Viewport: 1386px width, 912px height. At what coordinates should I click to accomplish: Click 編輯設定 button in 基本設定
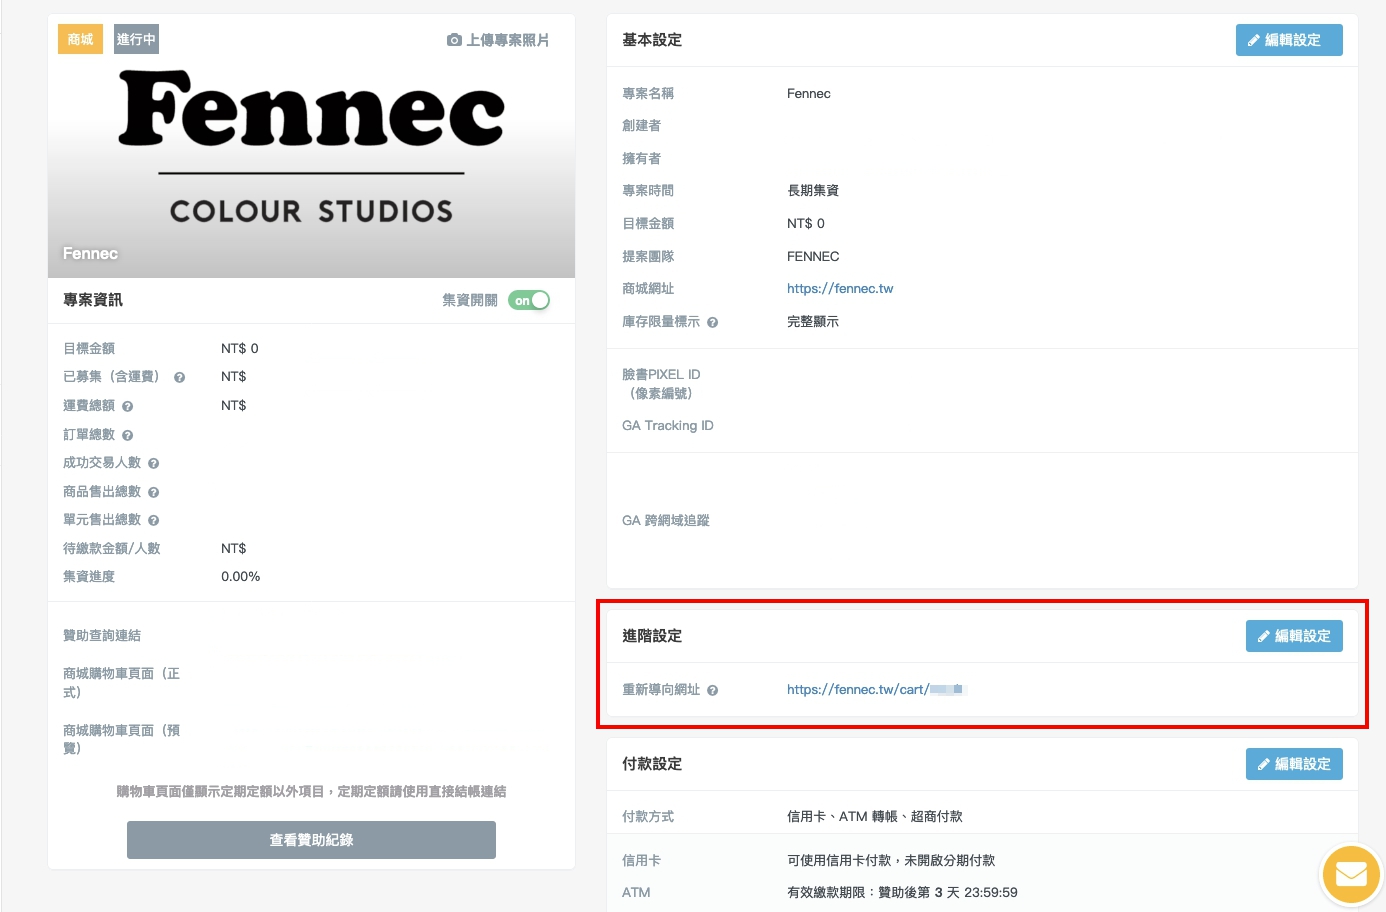point(1289,40)
